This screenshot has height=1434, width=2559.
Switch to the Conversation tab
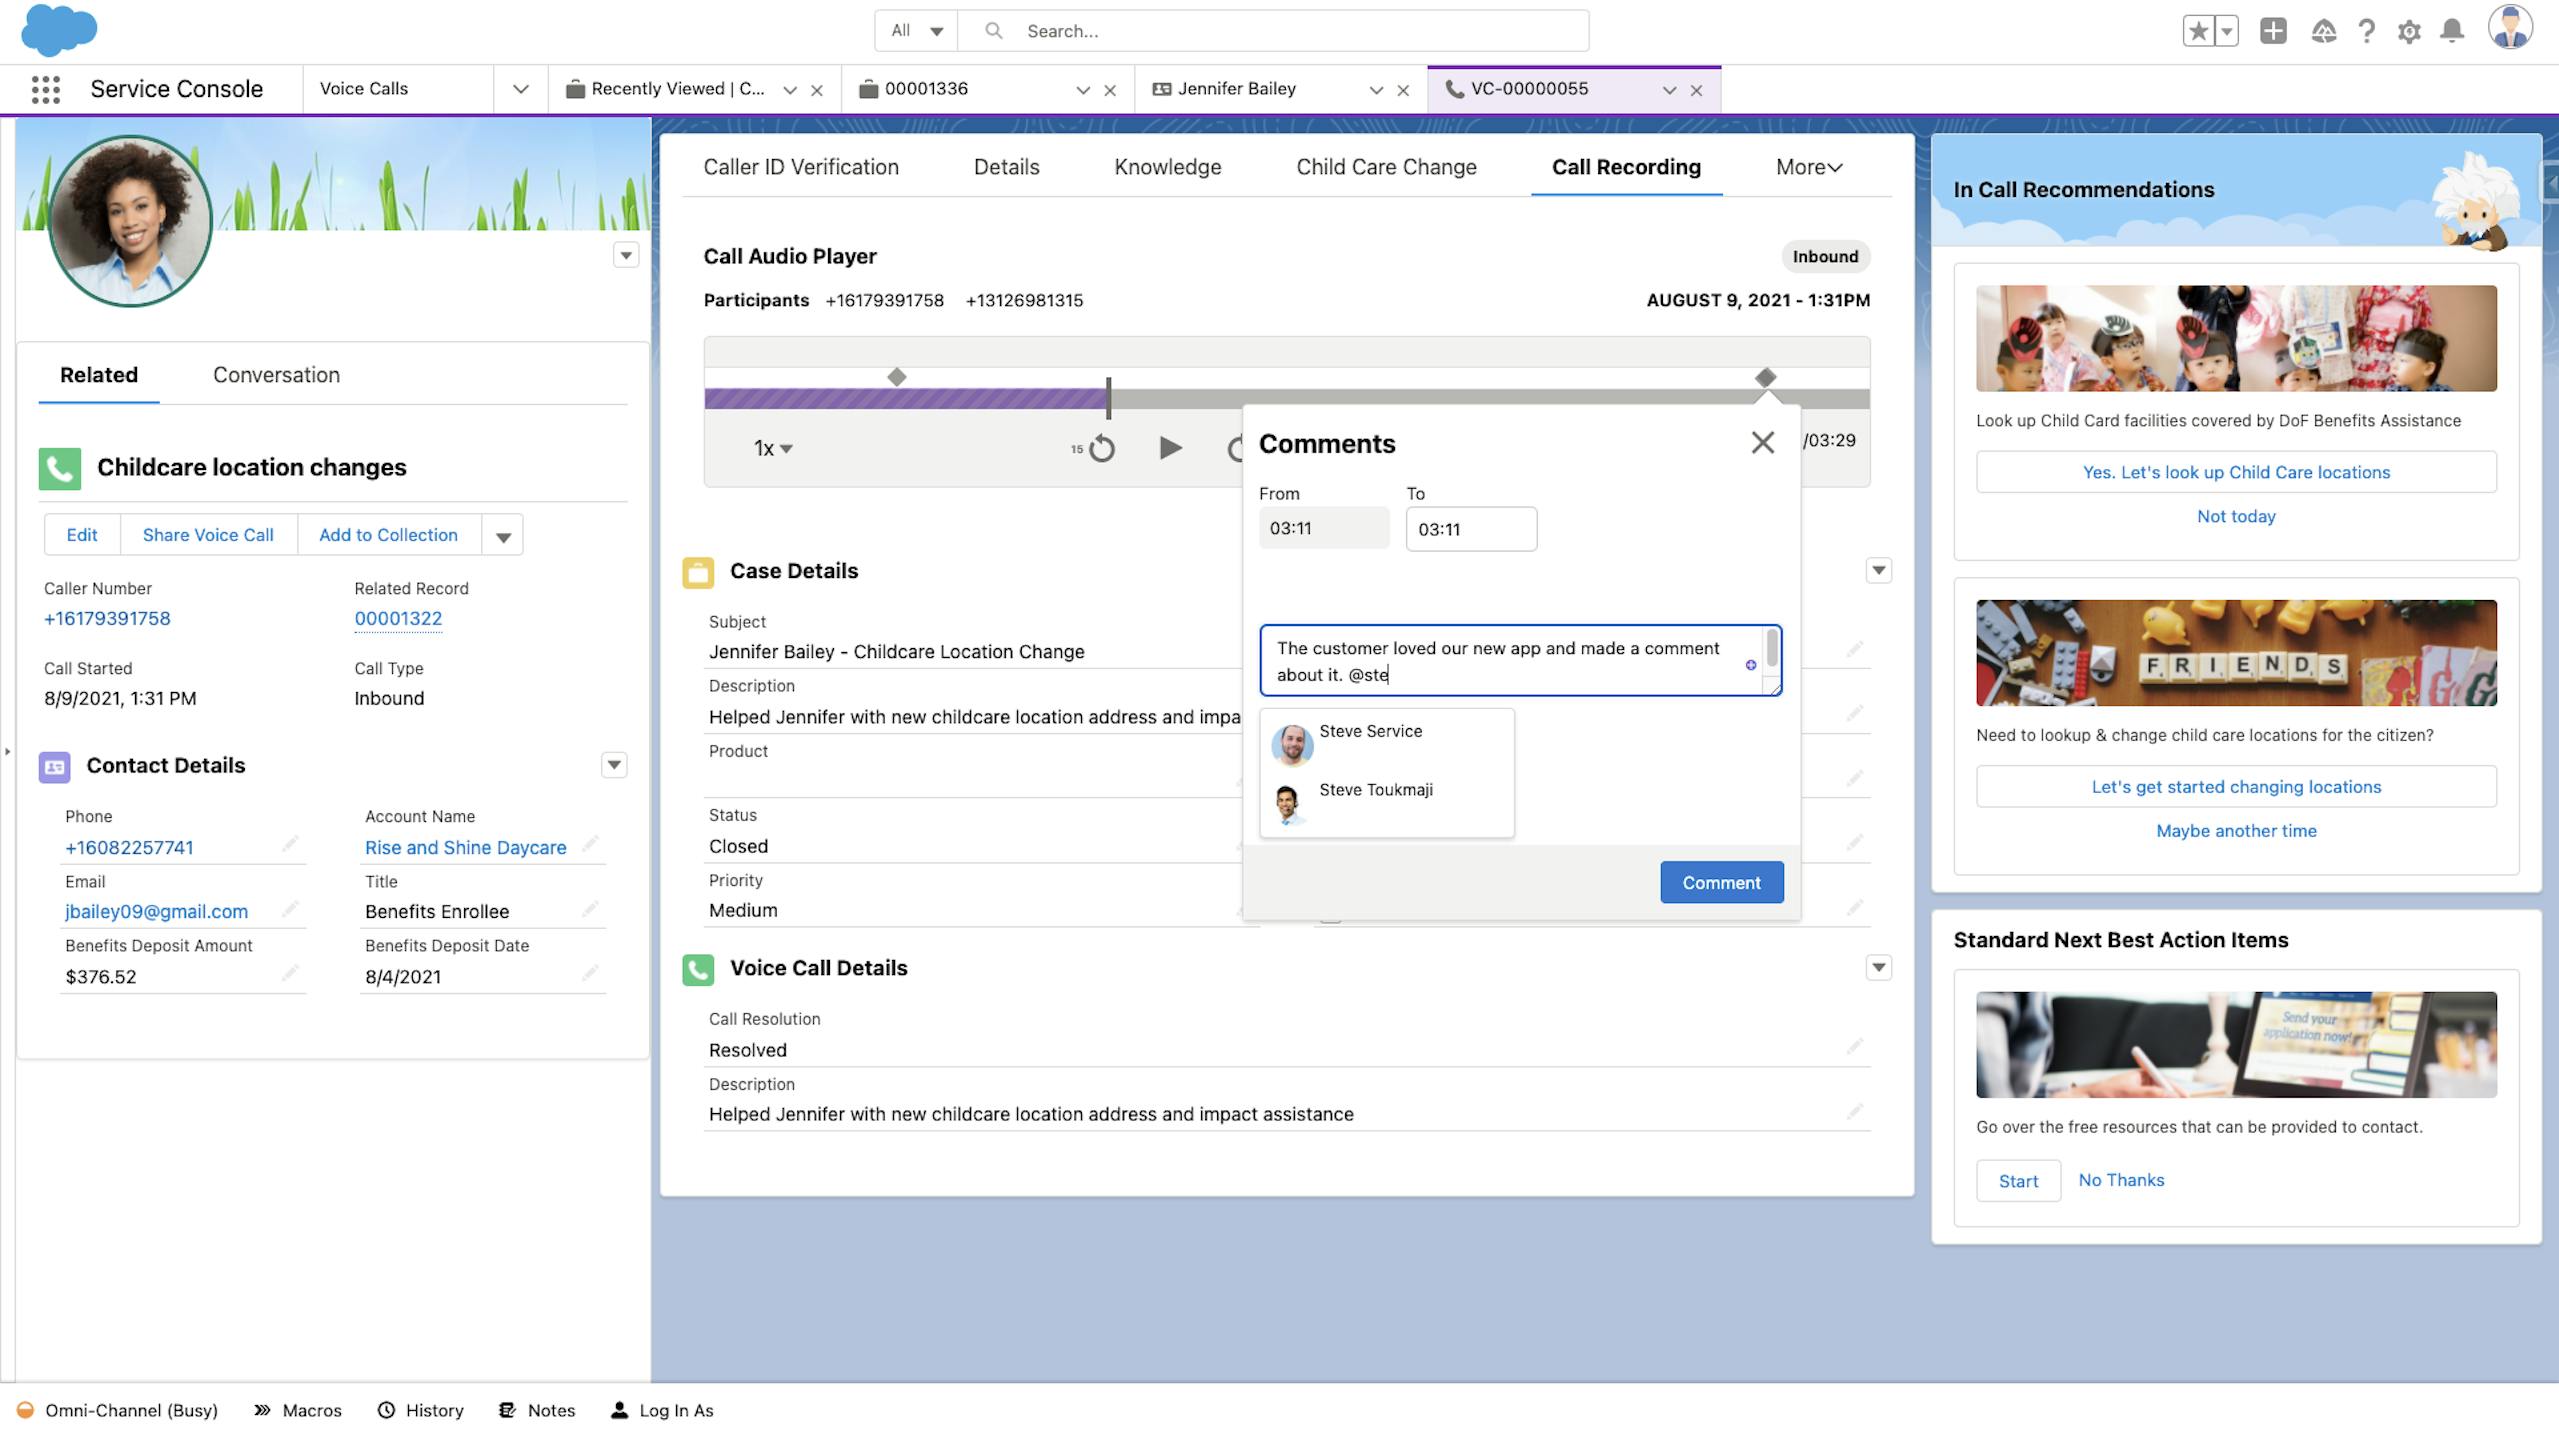point(276,375)
